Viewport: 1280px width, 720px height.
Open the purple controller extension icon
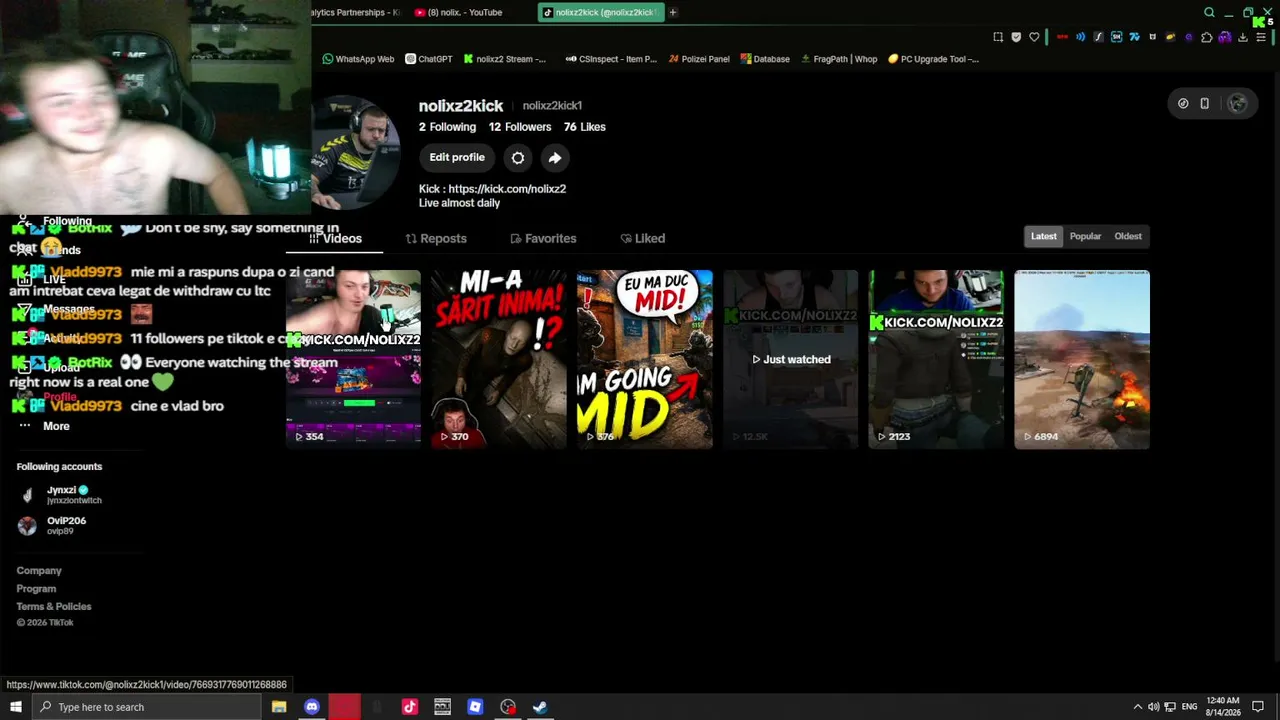click(x=1225, y=37)
